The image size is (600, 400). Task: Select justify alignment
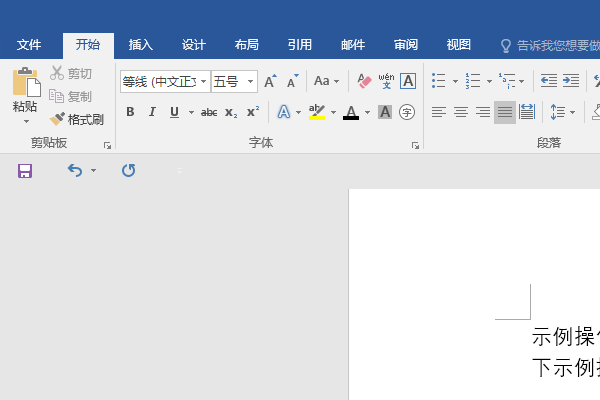point(505,112)
